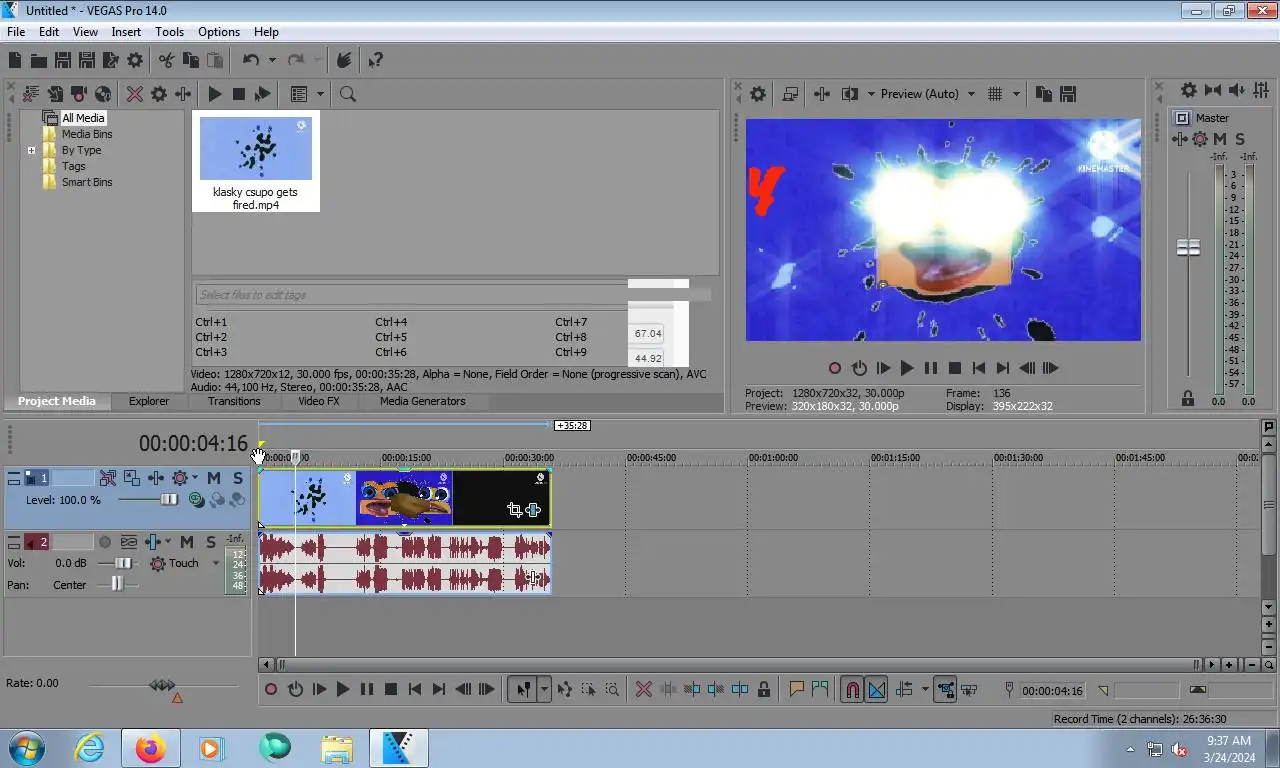This screenshot has width=1280, height=768.
Task: Activate the What's This help pointer
Action: (375, 61)
